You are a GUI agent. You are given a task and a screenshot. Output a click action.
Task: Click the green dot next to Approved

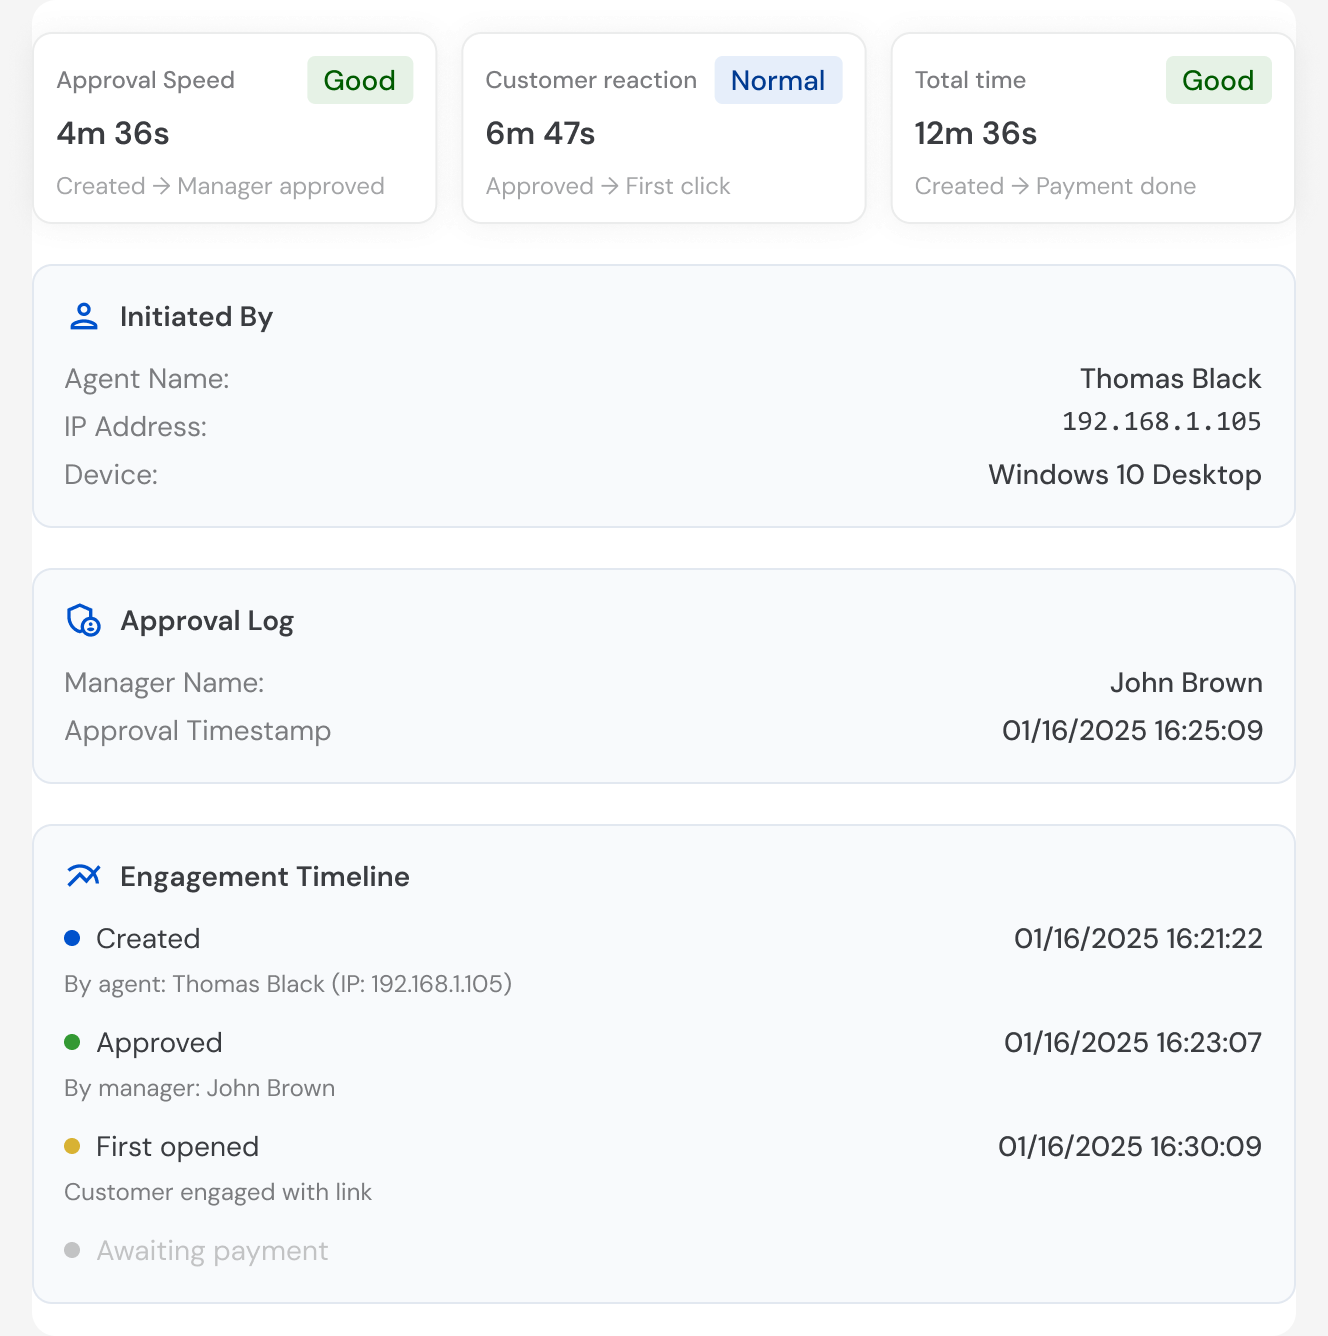click(x=72, y=1042)
